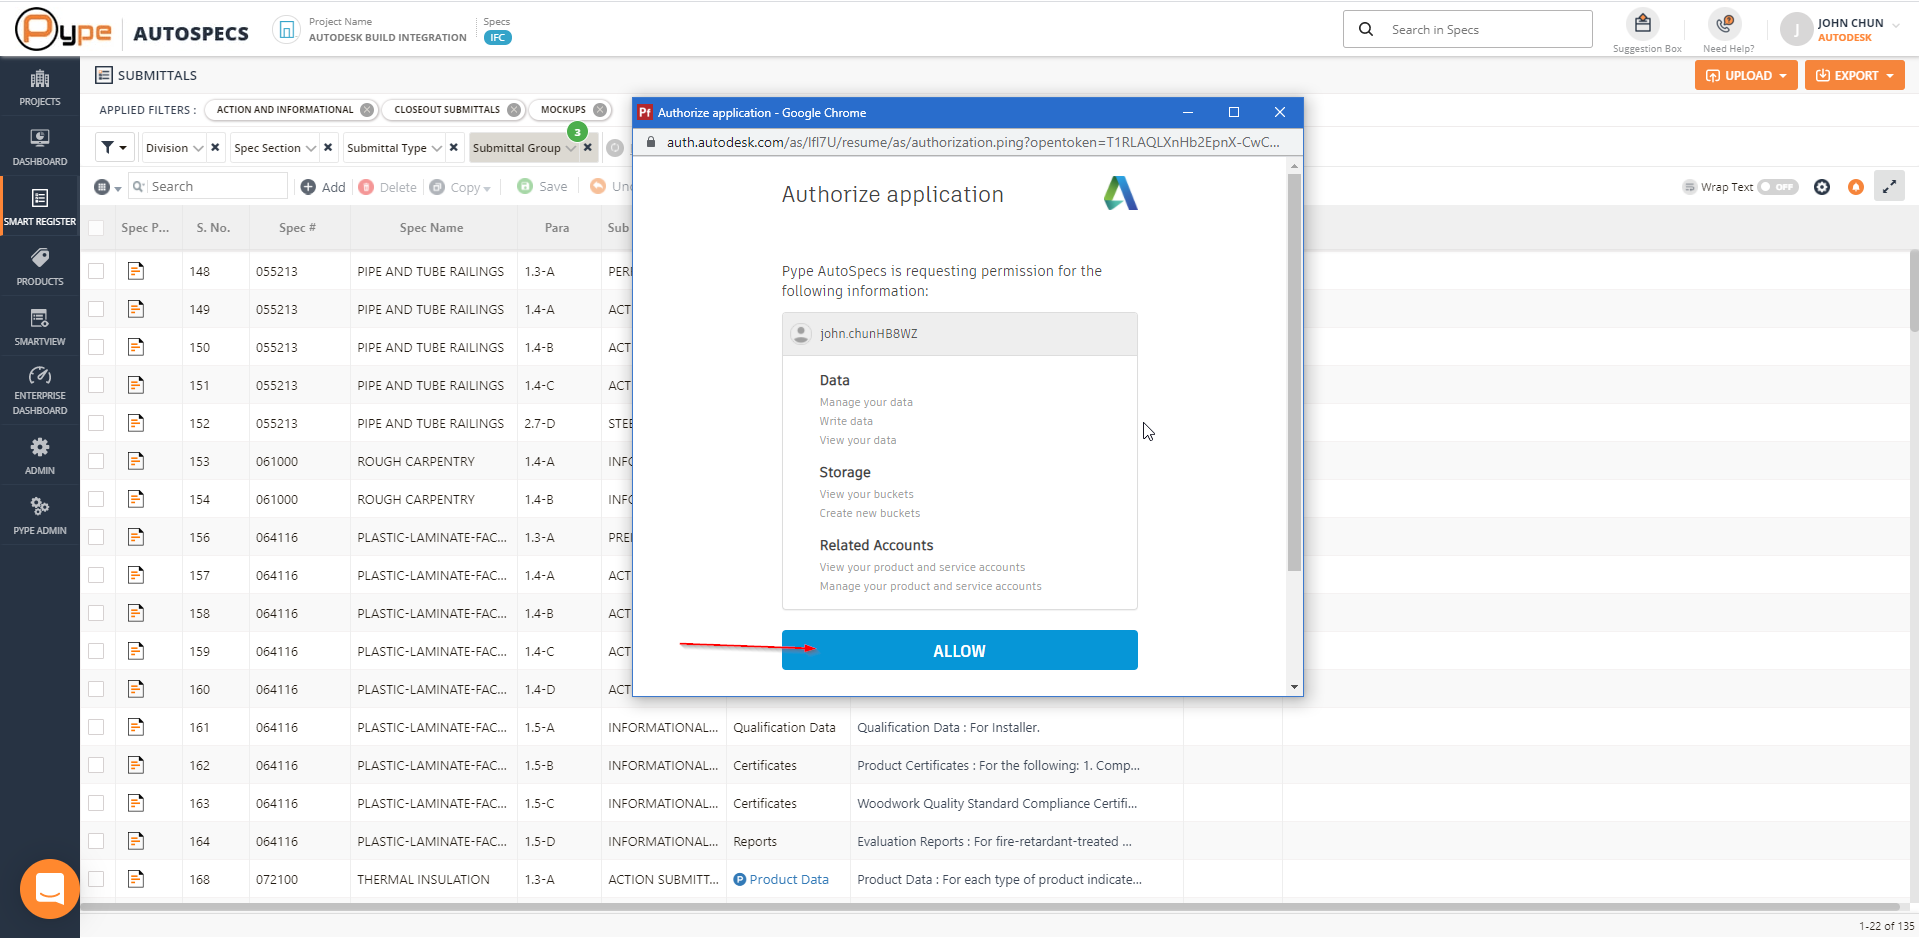Open the Division dropdown
This screenshot has height=938, width=1919.
[x=174, y=148]
